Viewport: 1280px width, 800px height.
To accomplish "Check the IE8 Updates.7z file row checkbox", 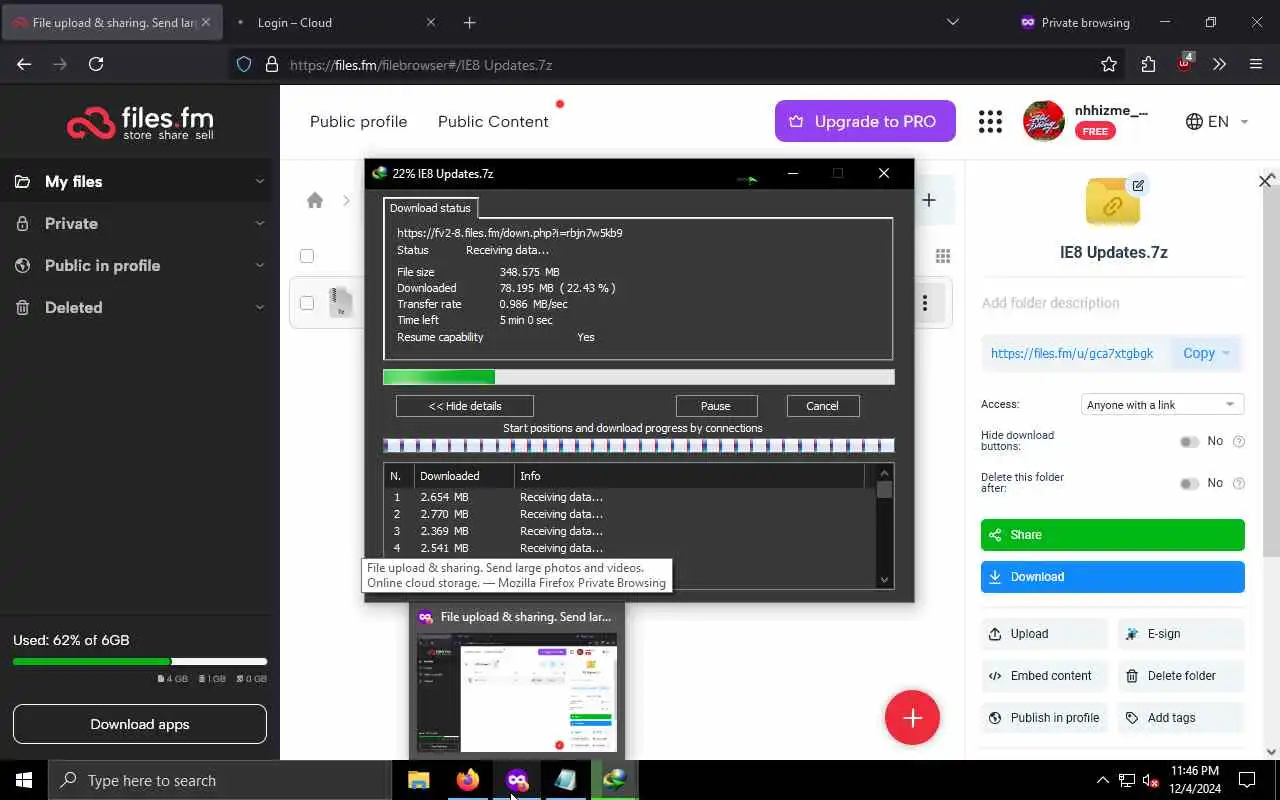I will (307, 303).
